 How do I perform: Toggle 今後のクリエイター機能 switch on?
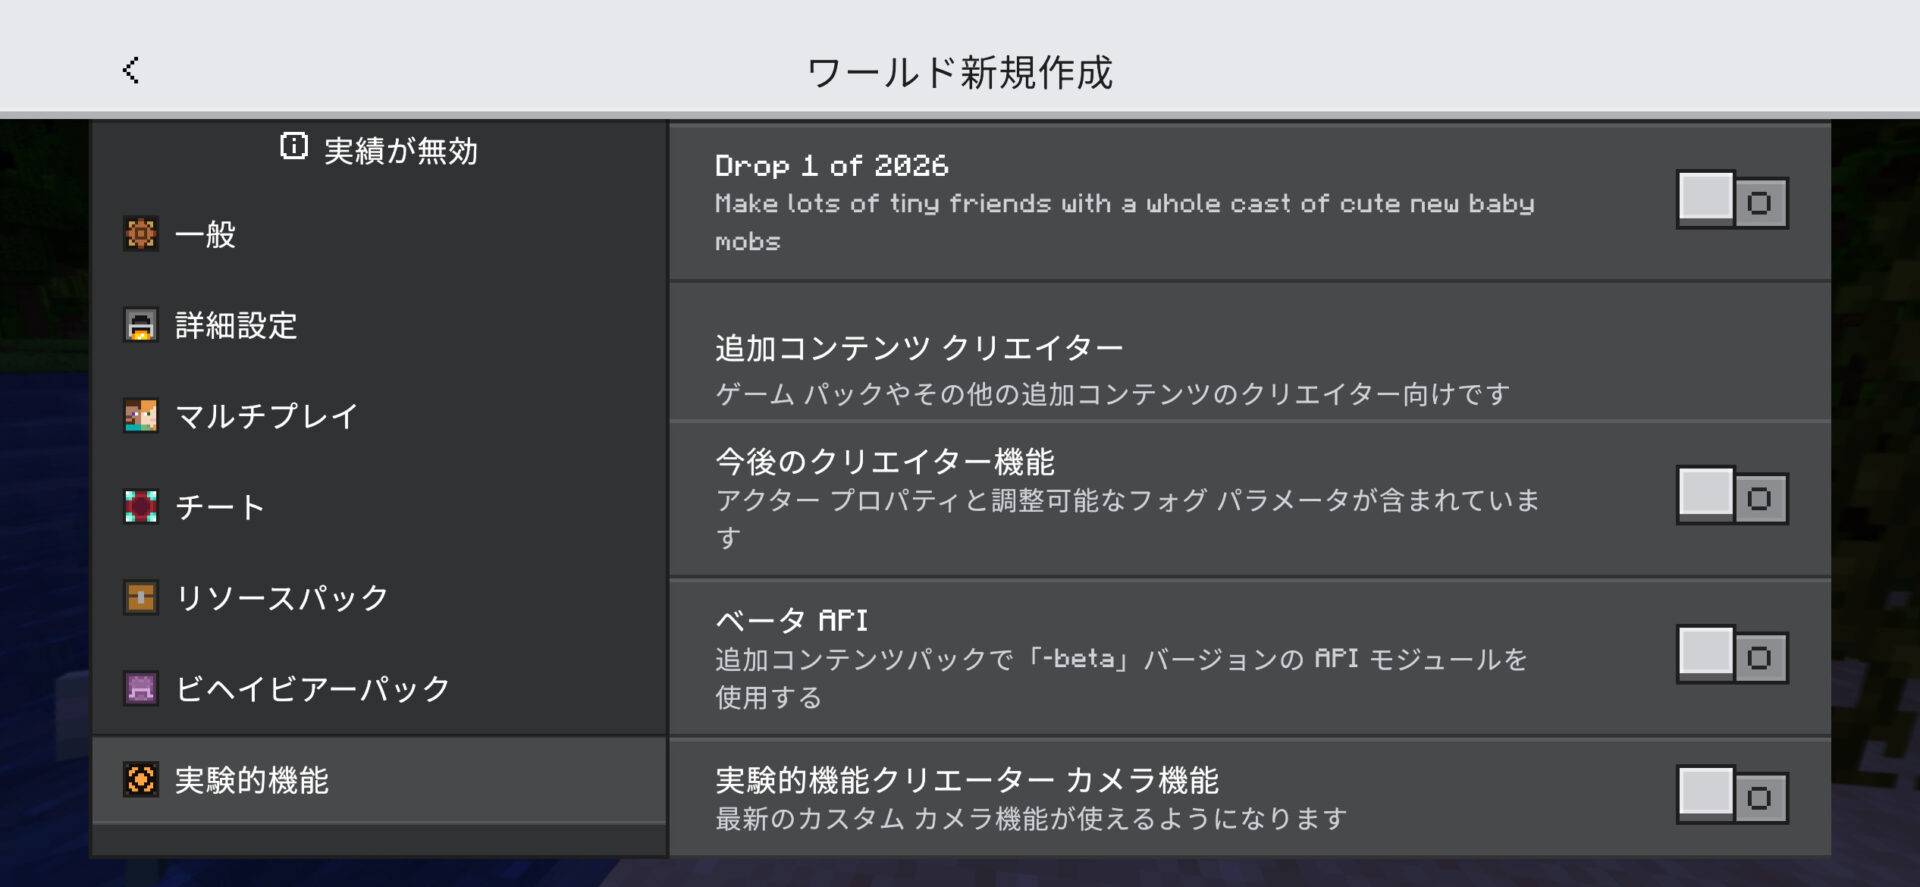[1732, 497]
